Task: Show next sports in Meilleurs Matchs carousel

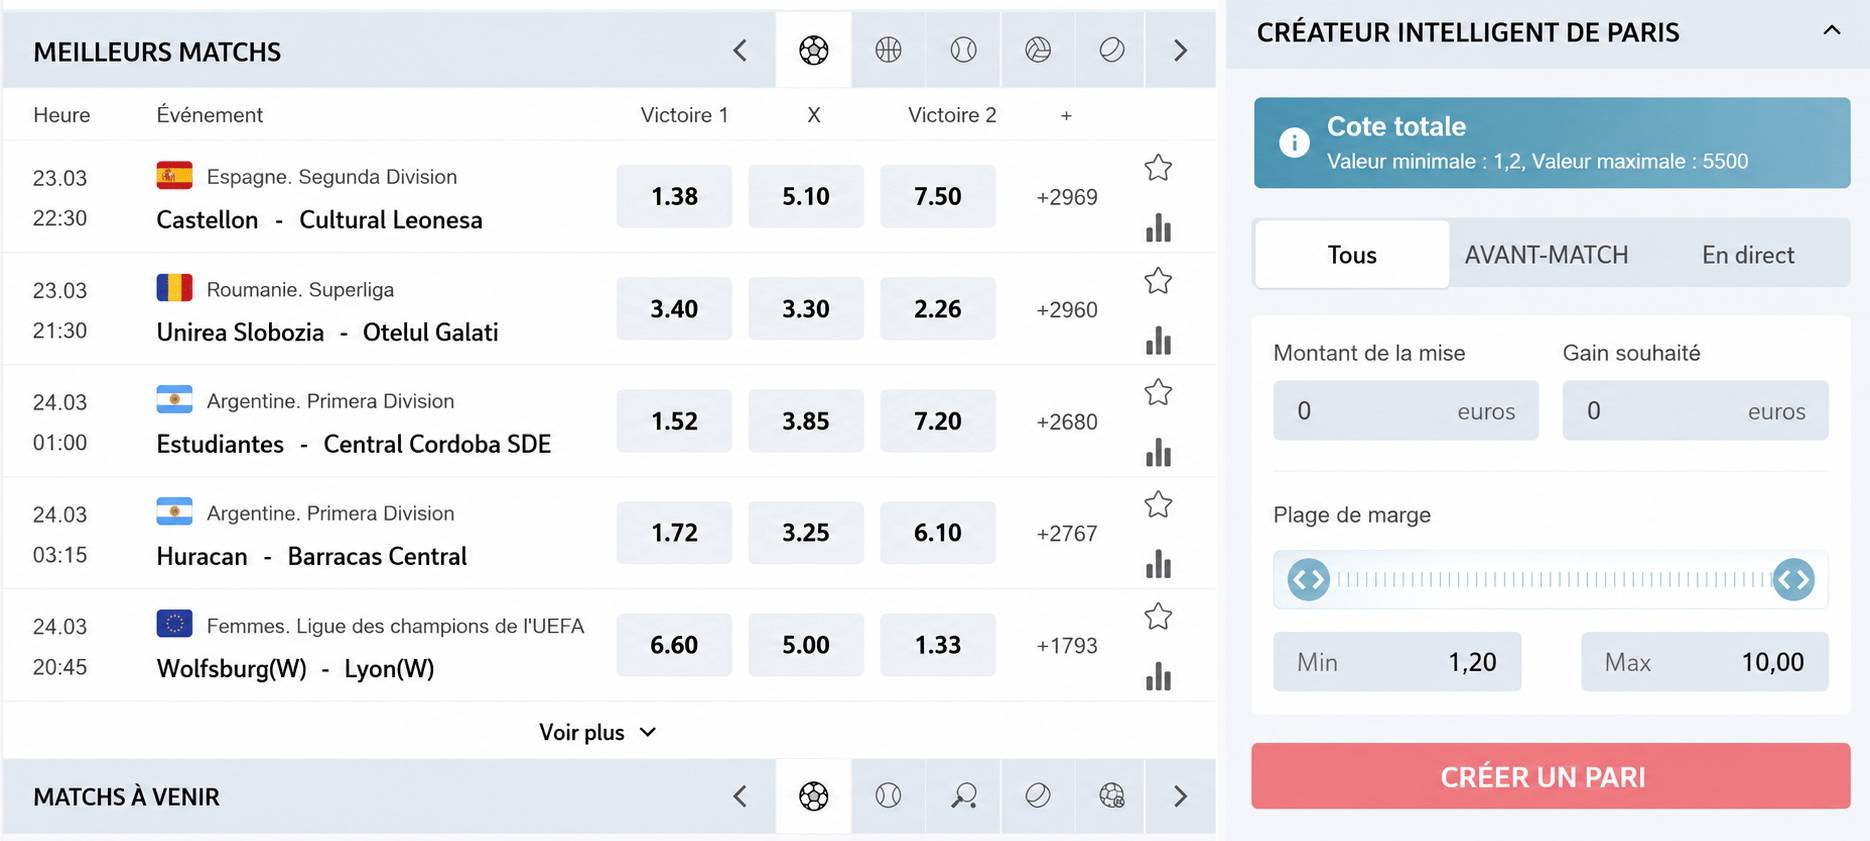Action: point(1180,50)
